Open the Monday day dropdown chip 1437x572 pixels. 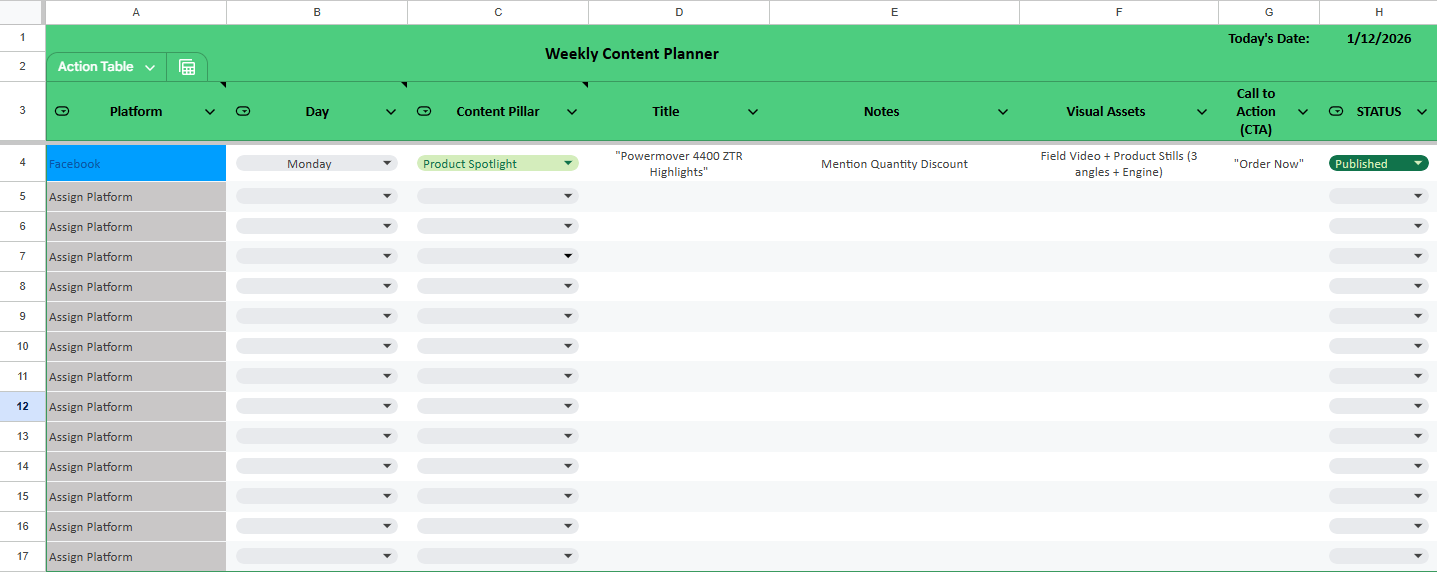(317, 163)
